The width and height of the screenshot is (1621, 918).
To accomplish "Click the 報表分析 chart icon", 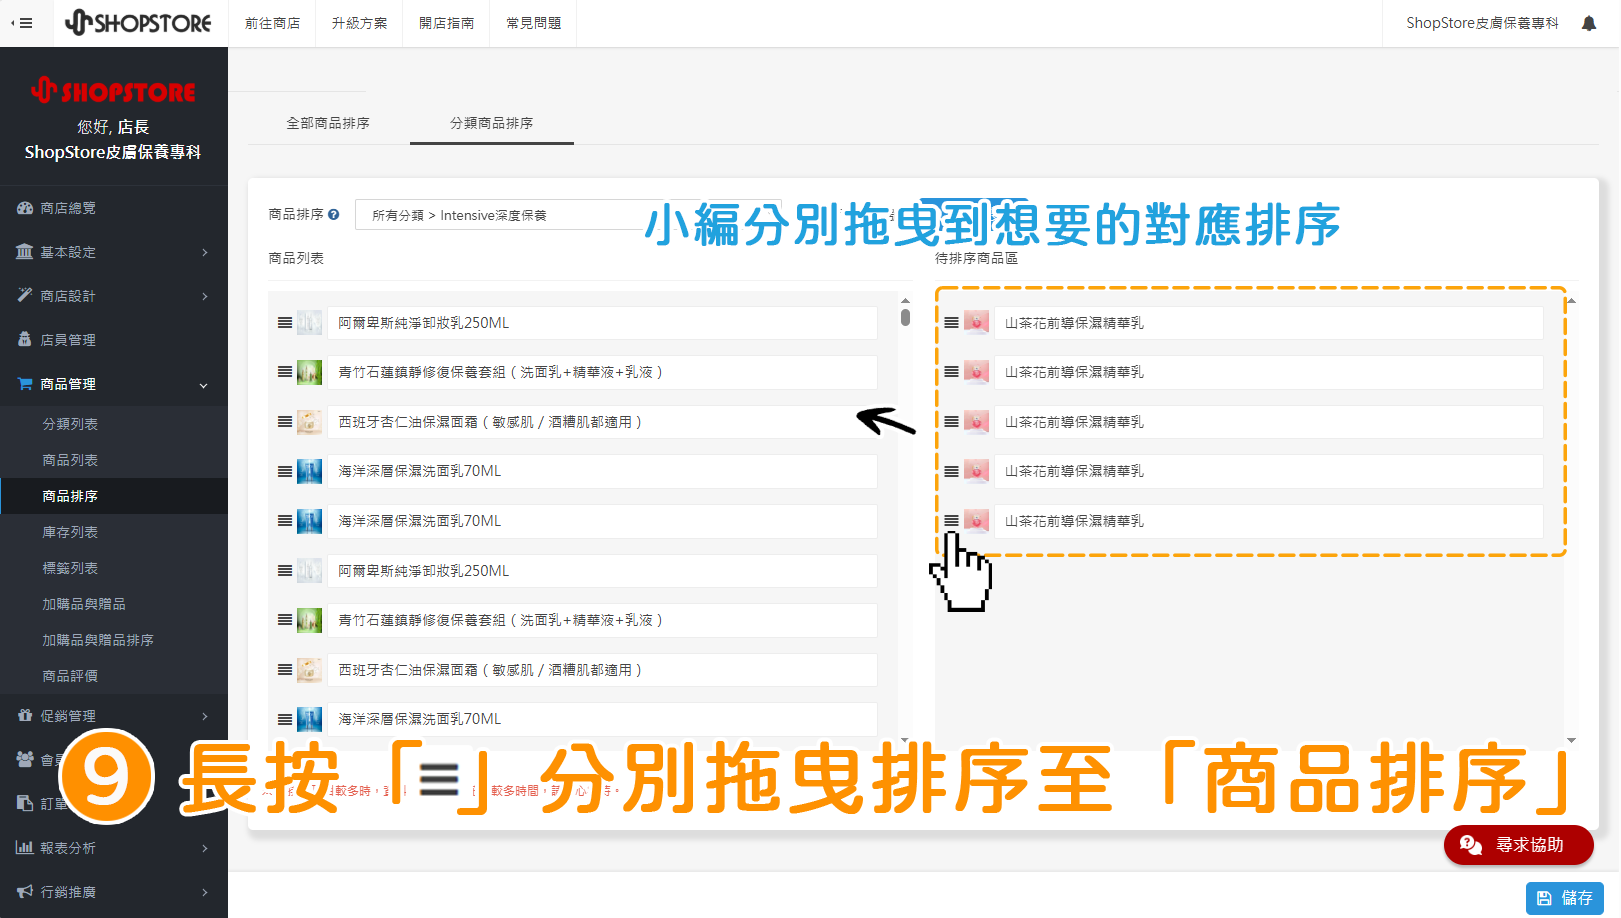I will 25,847.
